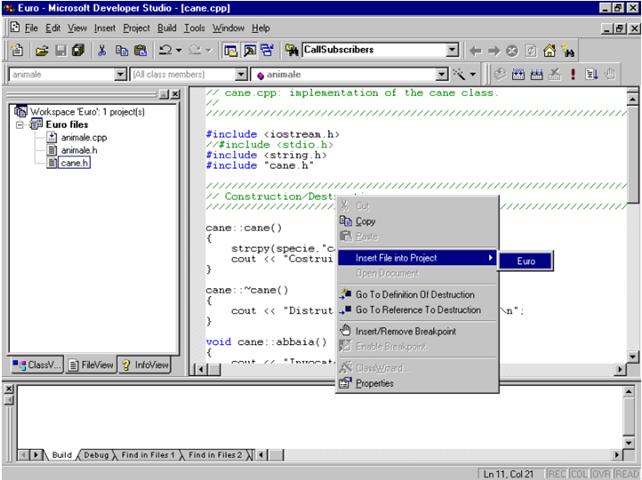This screenshot has width=642, height=480.
Task: Click the Find in Files binoculars icon
Action: (292, 50)
